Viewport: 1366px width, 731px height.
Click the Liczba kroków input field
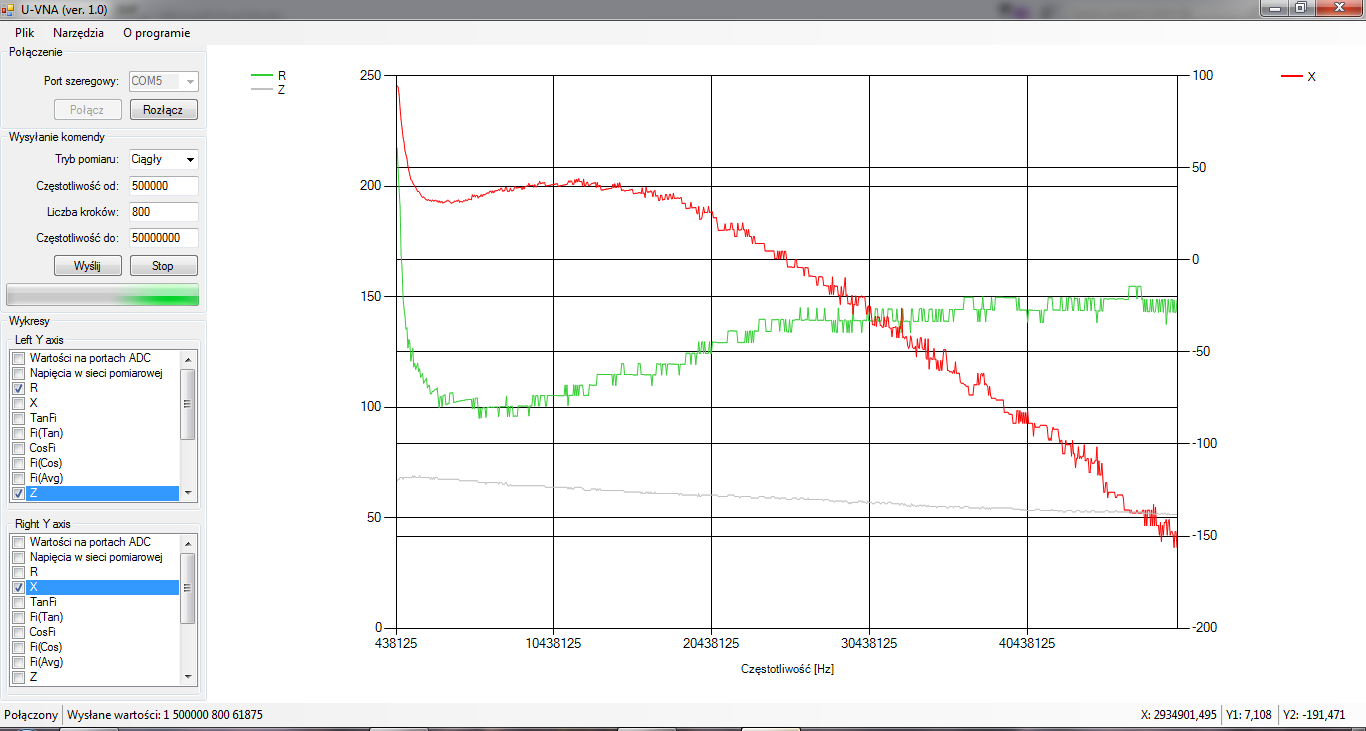(x=163, y=212)
